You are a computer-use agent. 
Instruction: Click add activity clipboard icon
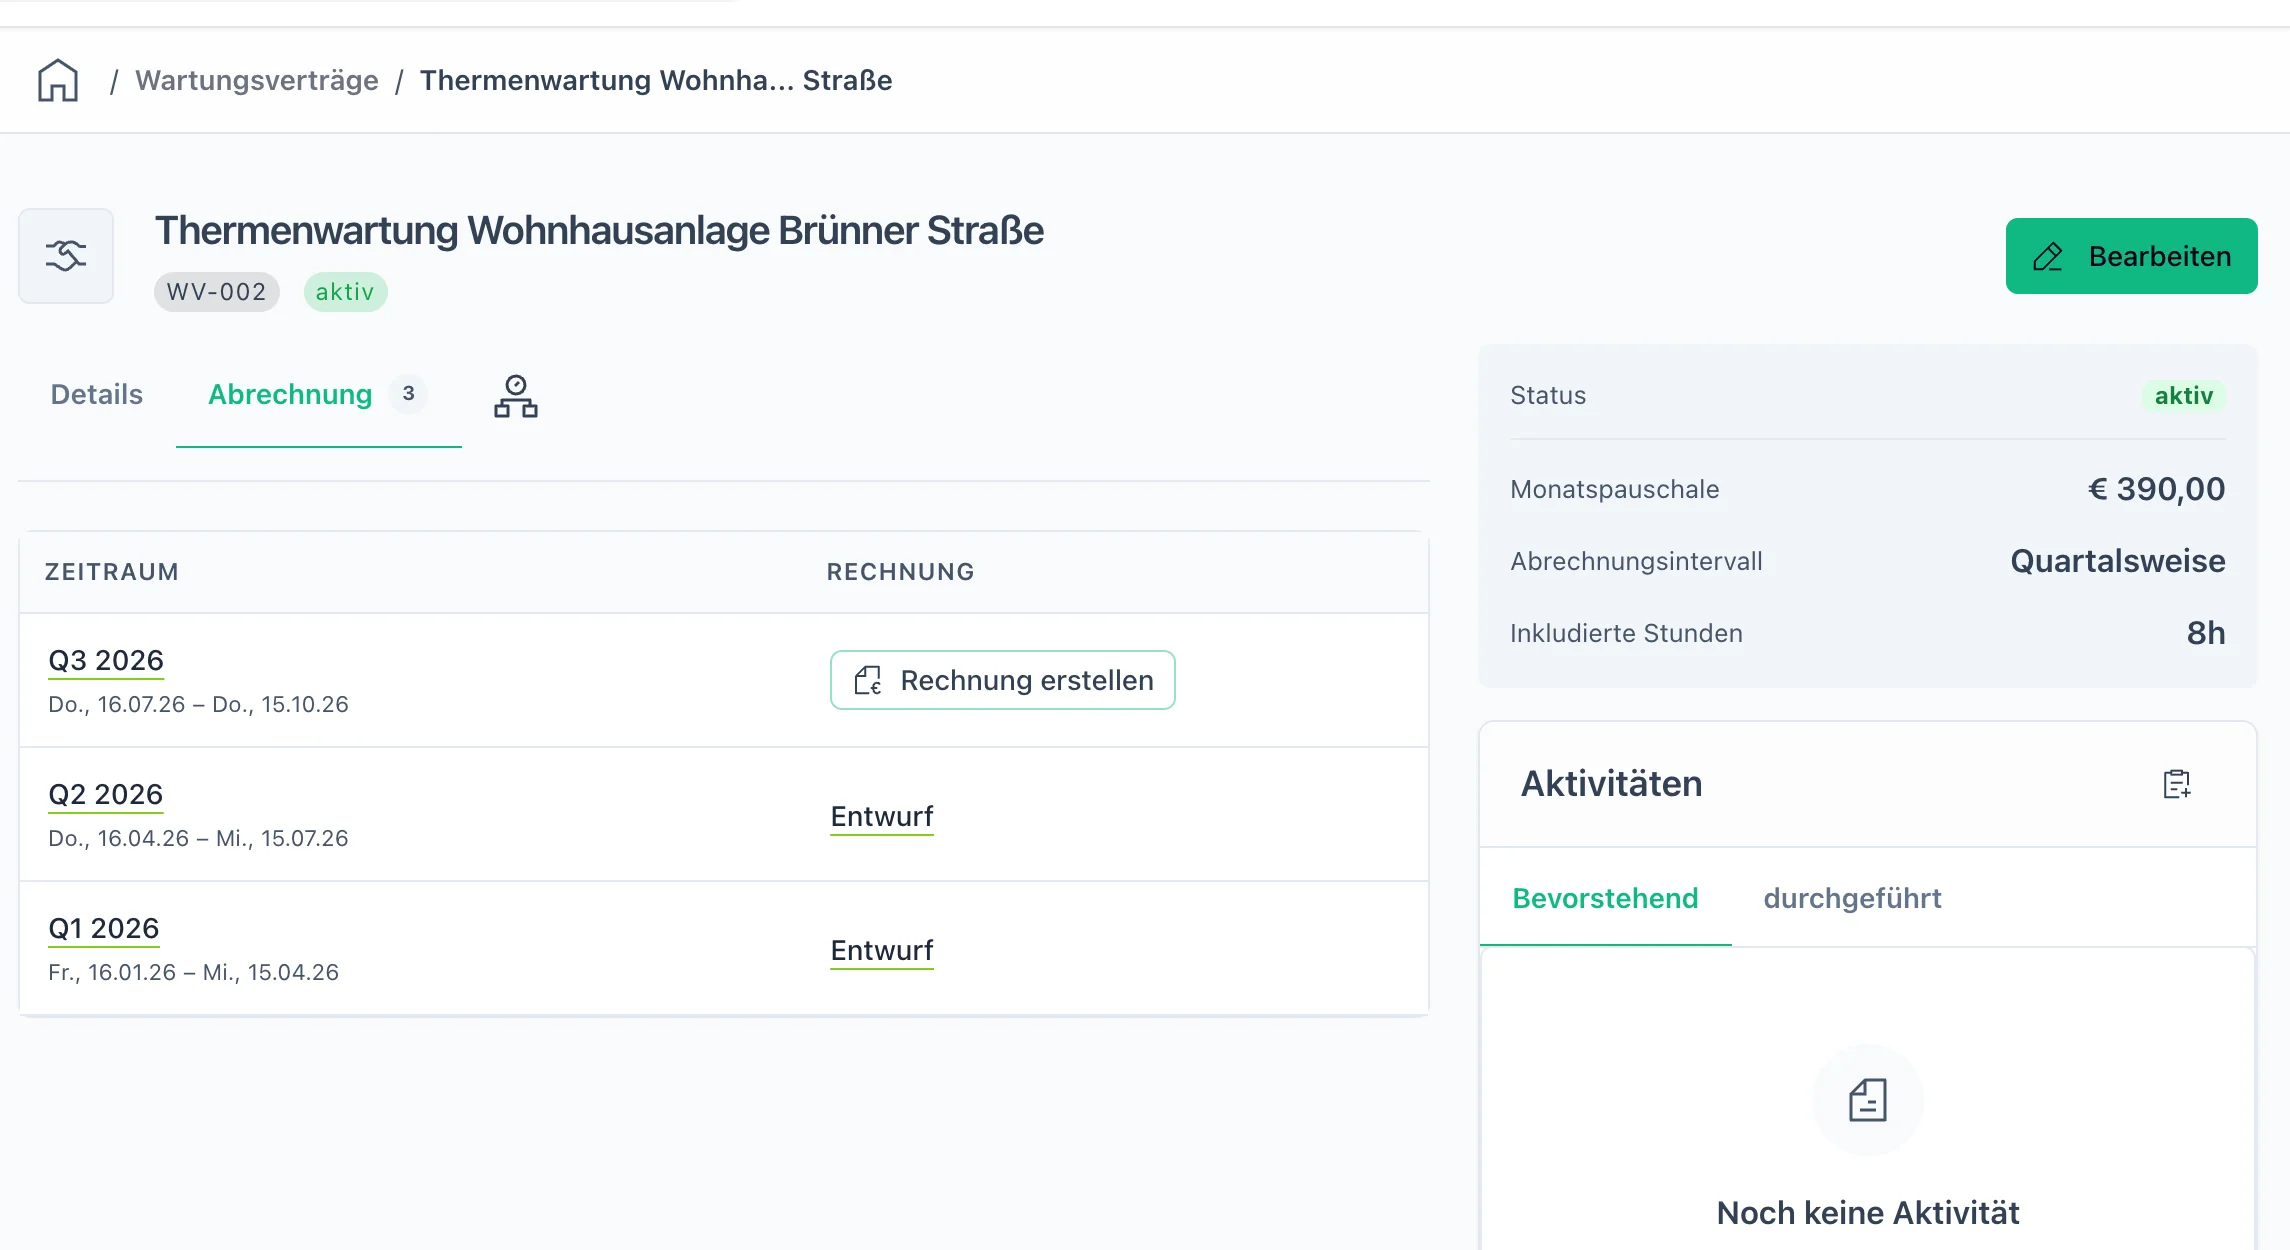coord(2177,784)
